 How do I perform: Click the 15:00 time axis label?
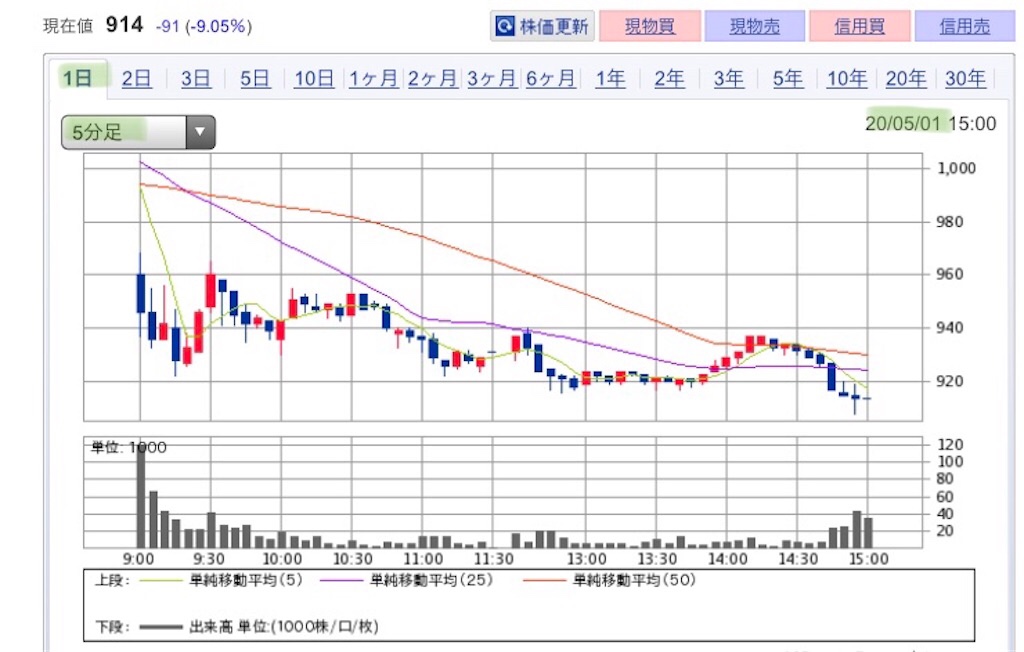869,559
